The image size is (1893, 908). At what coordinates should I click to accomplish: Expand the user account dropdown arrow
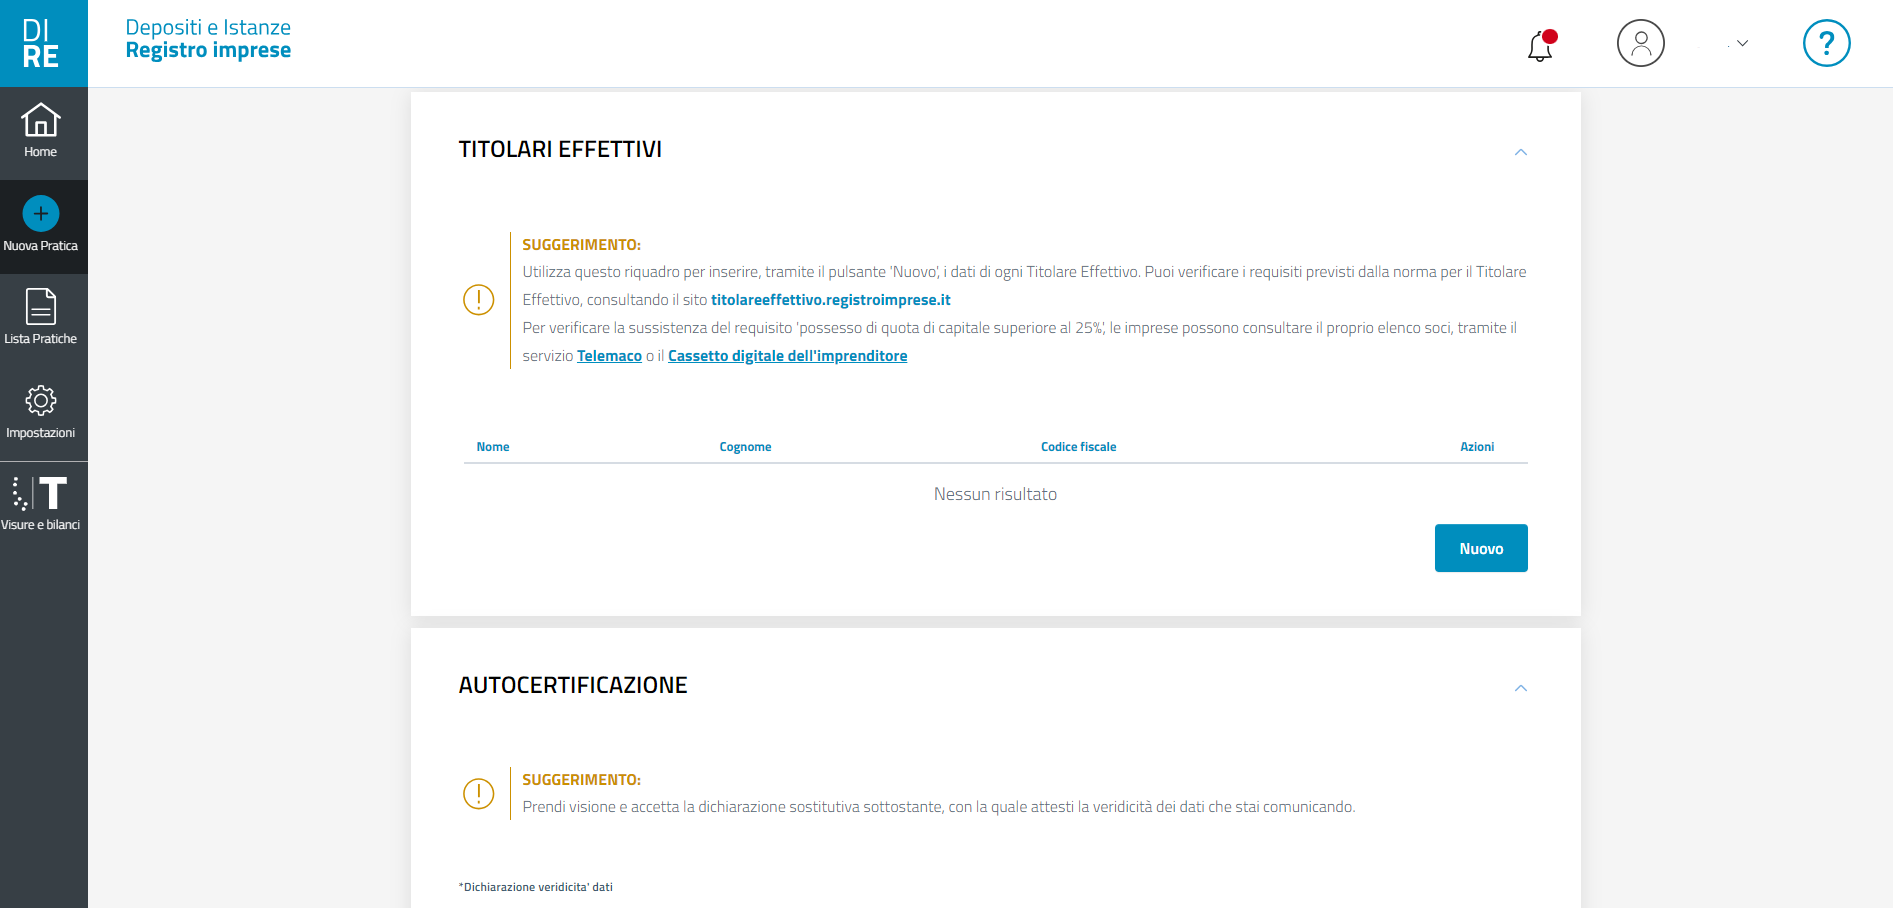pyautogui.click(x=1742, y=44)
